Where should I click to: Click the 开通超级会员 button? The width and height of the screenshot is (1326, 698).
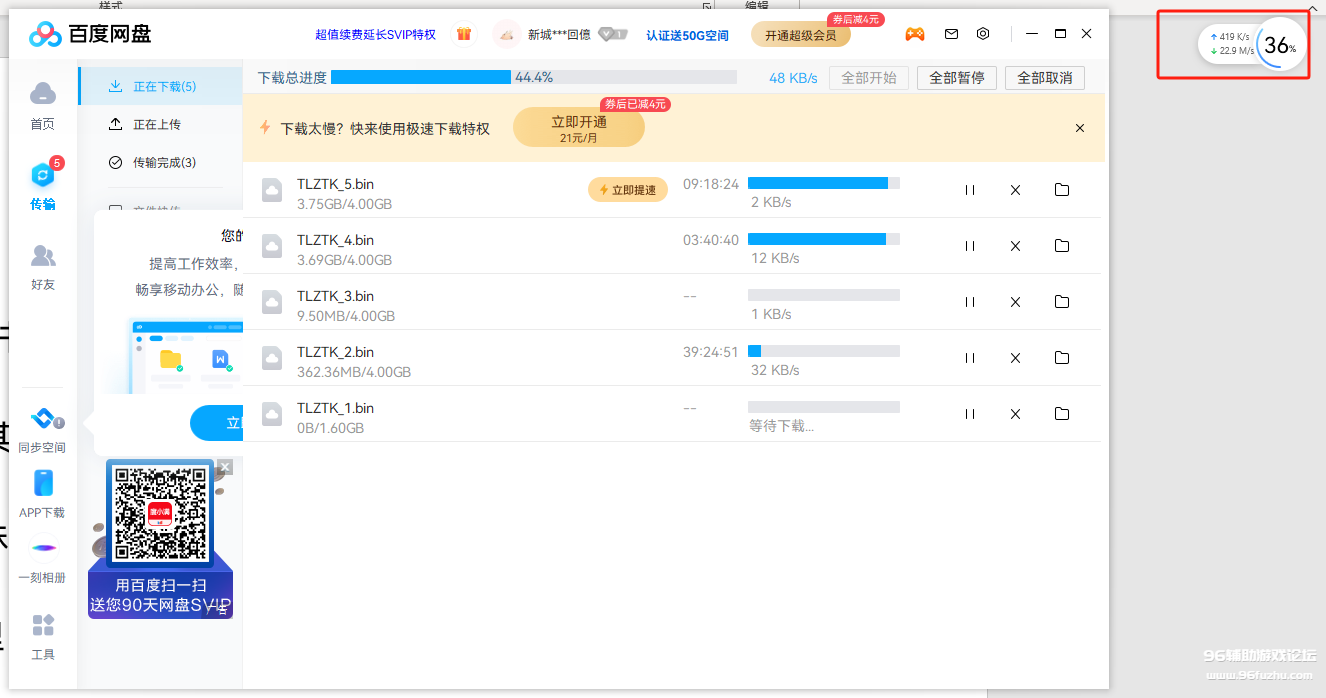click(x=801, y=35)
